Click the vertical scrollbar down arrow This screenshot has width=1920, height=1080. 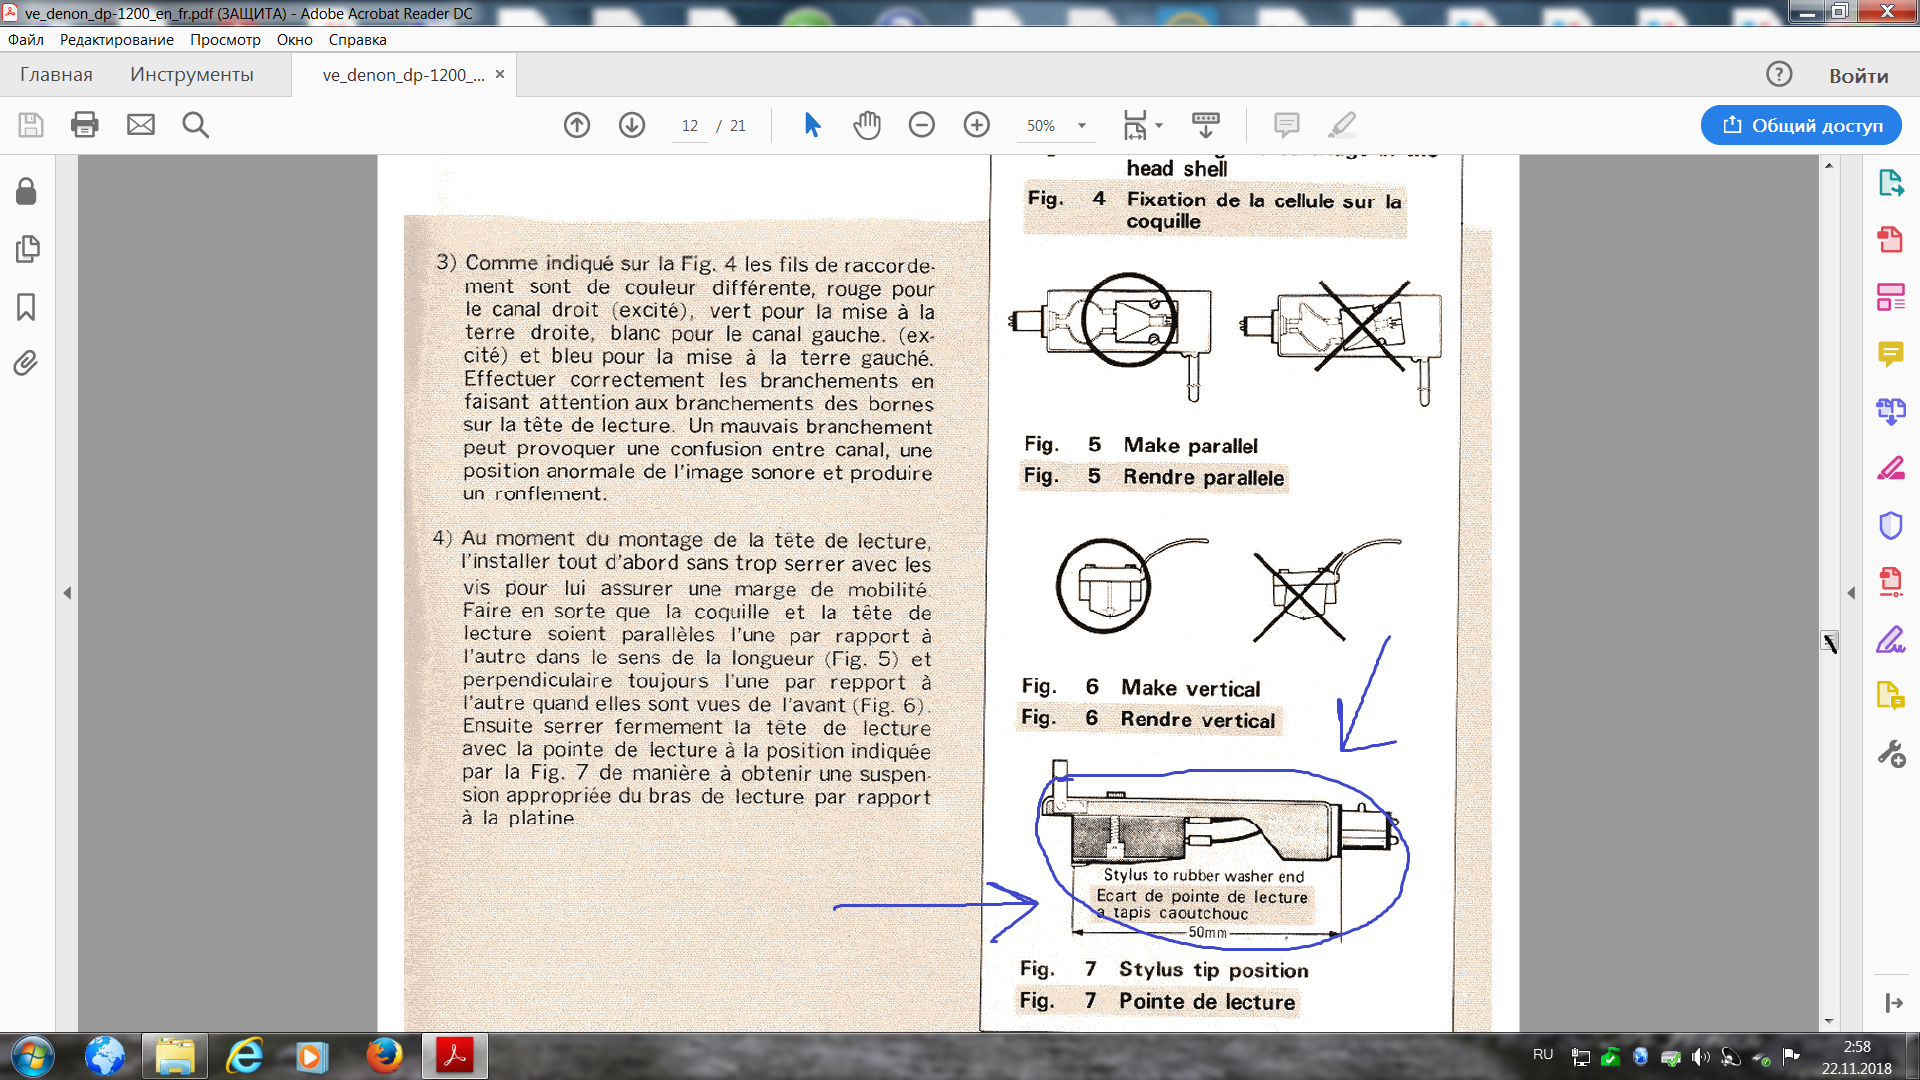pos(1829,1021)
